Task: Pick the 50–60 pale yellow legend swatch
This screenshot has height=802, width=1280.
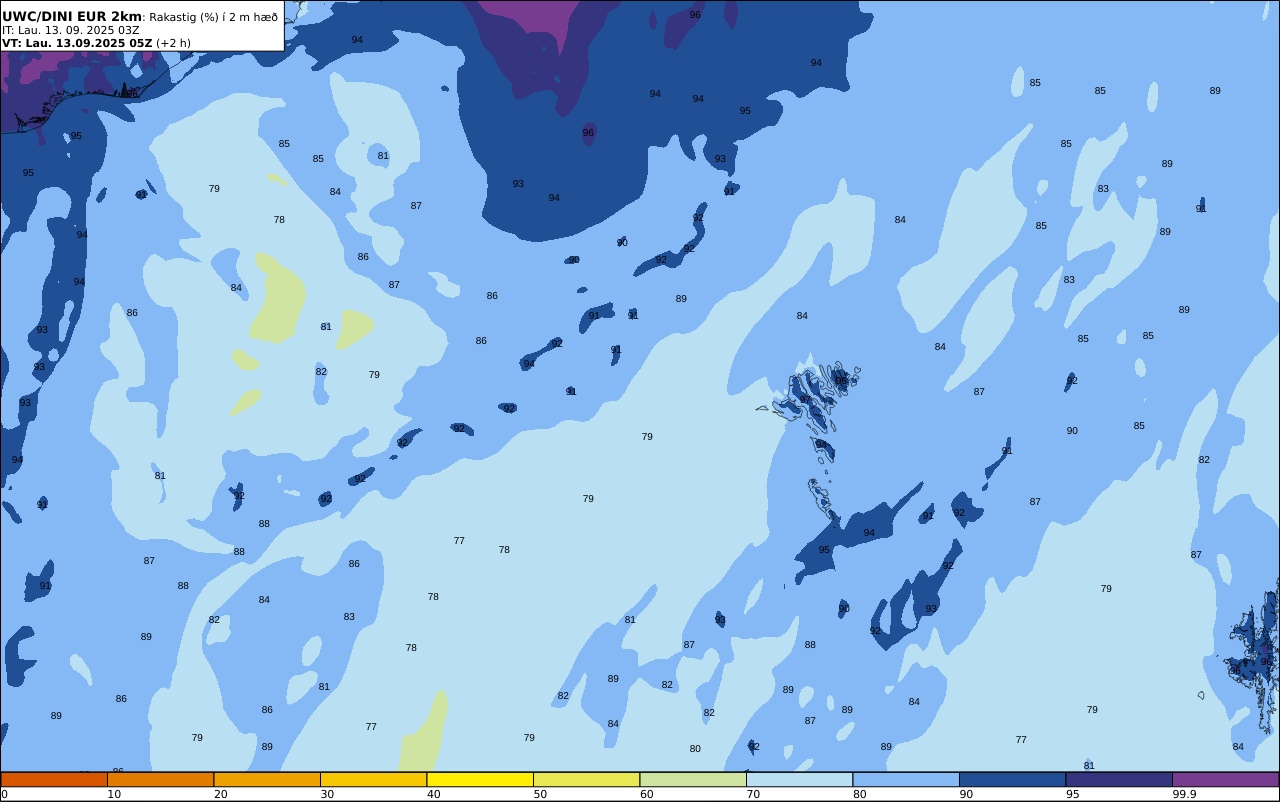Action: pos(586,779)
